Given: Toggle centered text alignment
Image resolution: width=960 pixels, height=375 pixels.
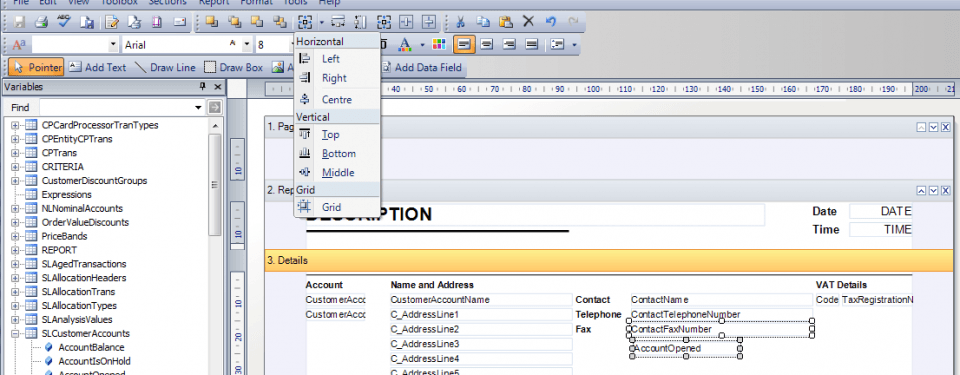Looking at the screenshot, I should (487, 45).
